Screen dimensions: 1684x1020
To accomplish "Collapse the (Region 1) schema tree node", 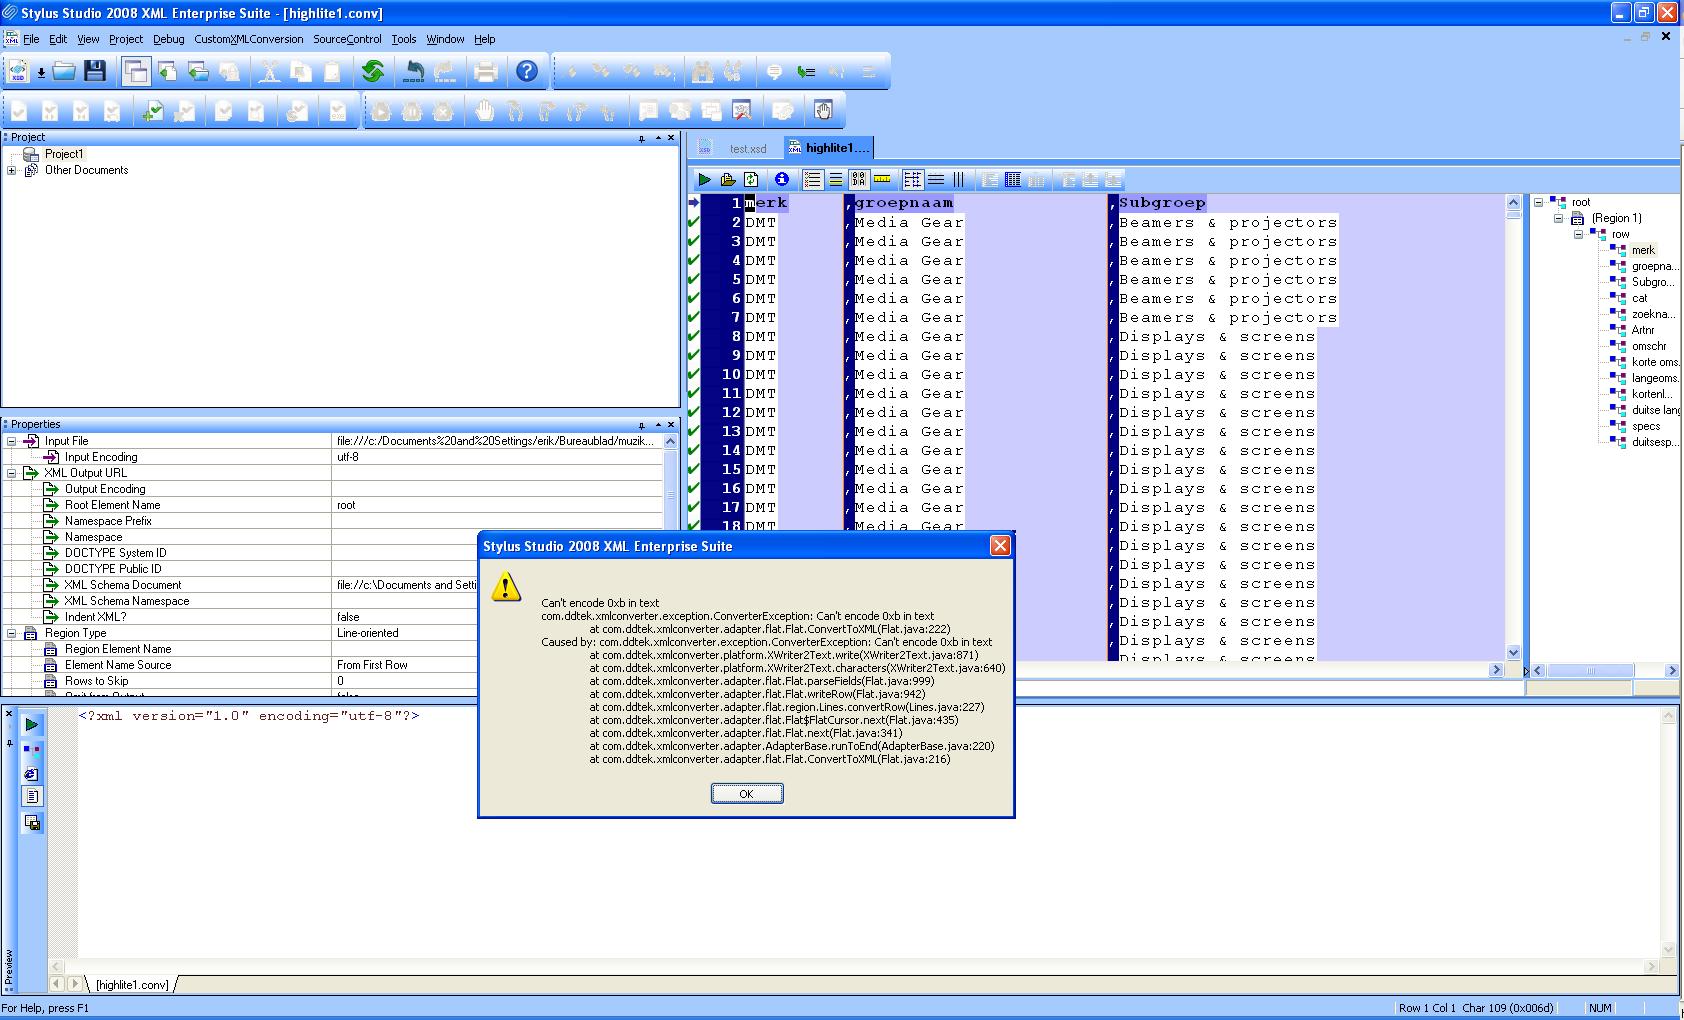I will pyautogui.click(x=1559, y=218).
